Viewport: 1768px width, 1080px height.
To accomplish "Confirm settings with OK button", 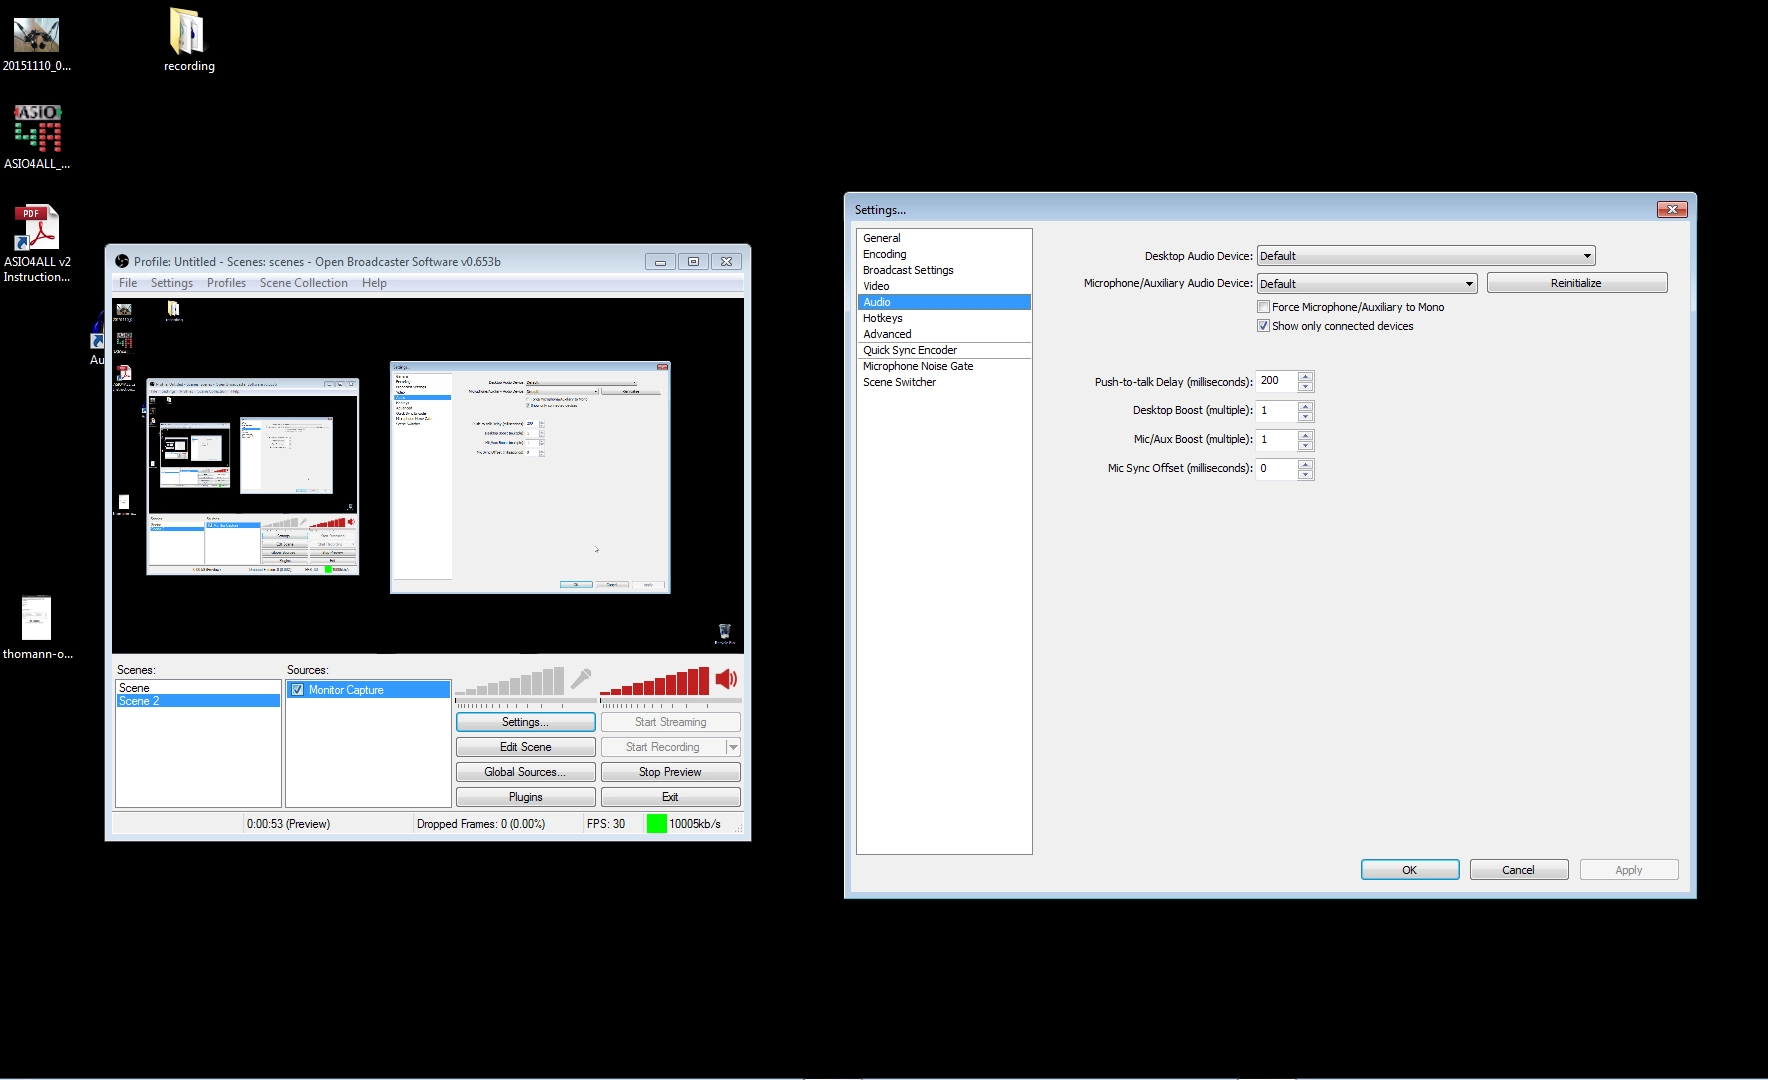I will coord(1409,870).
